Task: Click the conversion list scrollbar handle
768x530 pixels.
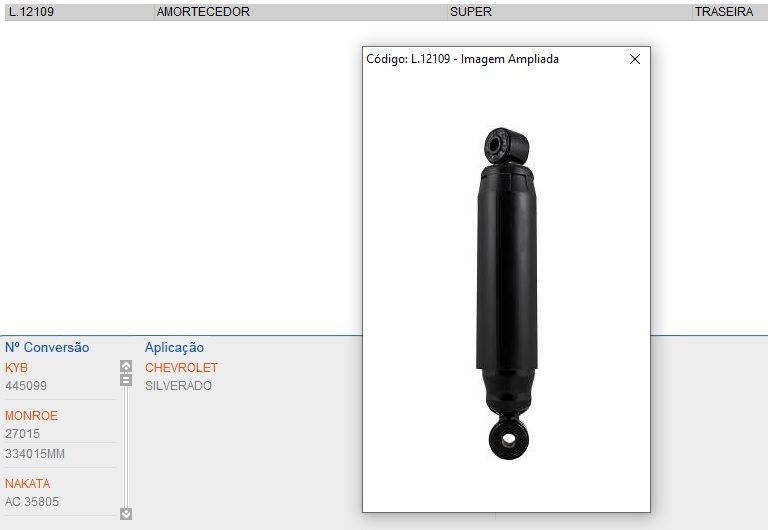Action: click(126, 380)
